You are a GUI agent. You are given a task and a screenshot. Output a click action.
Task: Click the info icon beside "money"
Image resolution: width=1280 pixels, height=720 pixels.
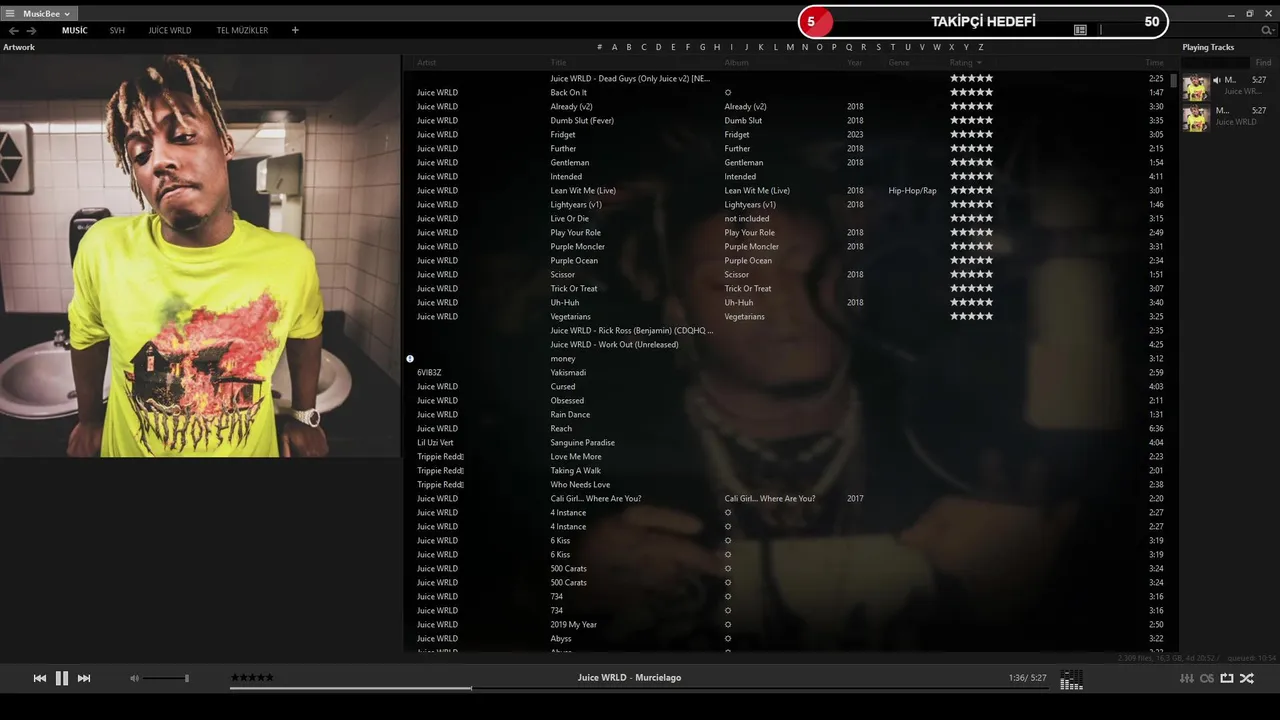(x=410, y=358)
